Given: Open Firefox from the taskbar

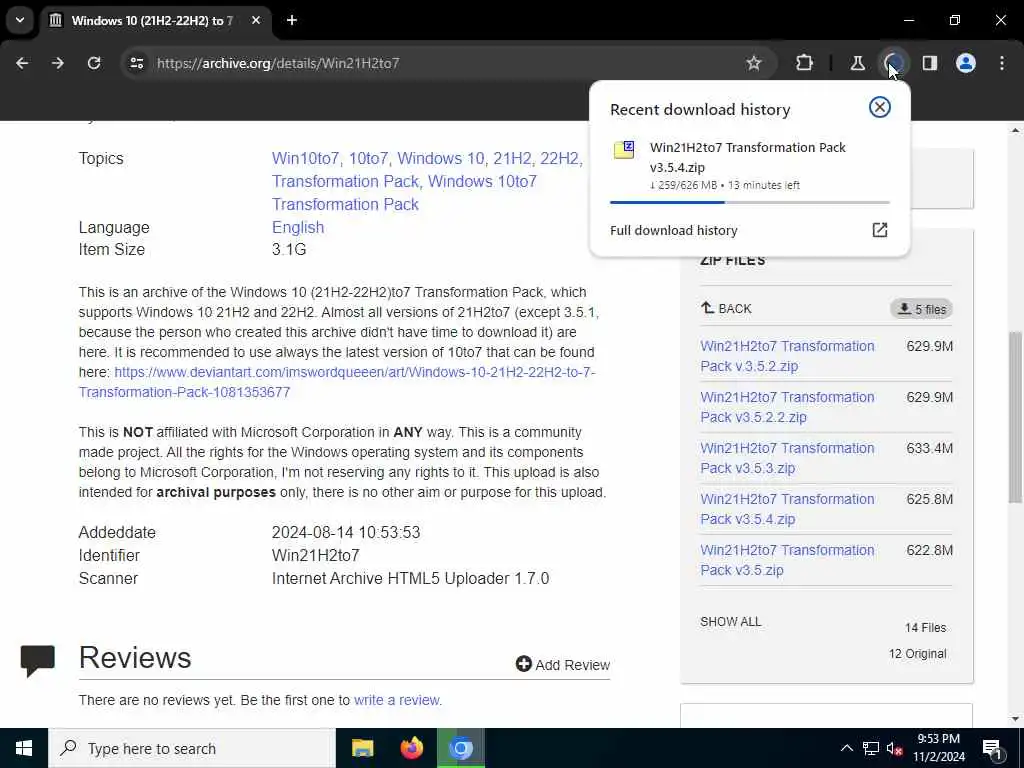Looking at the screenshot, I should click(x=411, y=748).
